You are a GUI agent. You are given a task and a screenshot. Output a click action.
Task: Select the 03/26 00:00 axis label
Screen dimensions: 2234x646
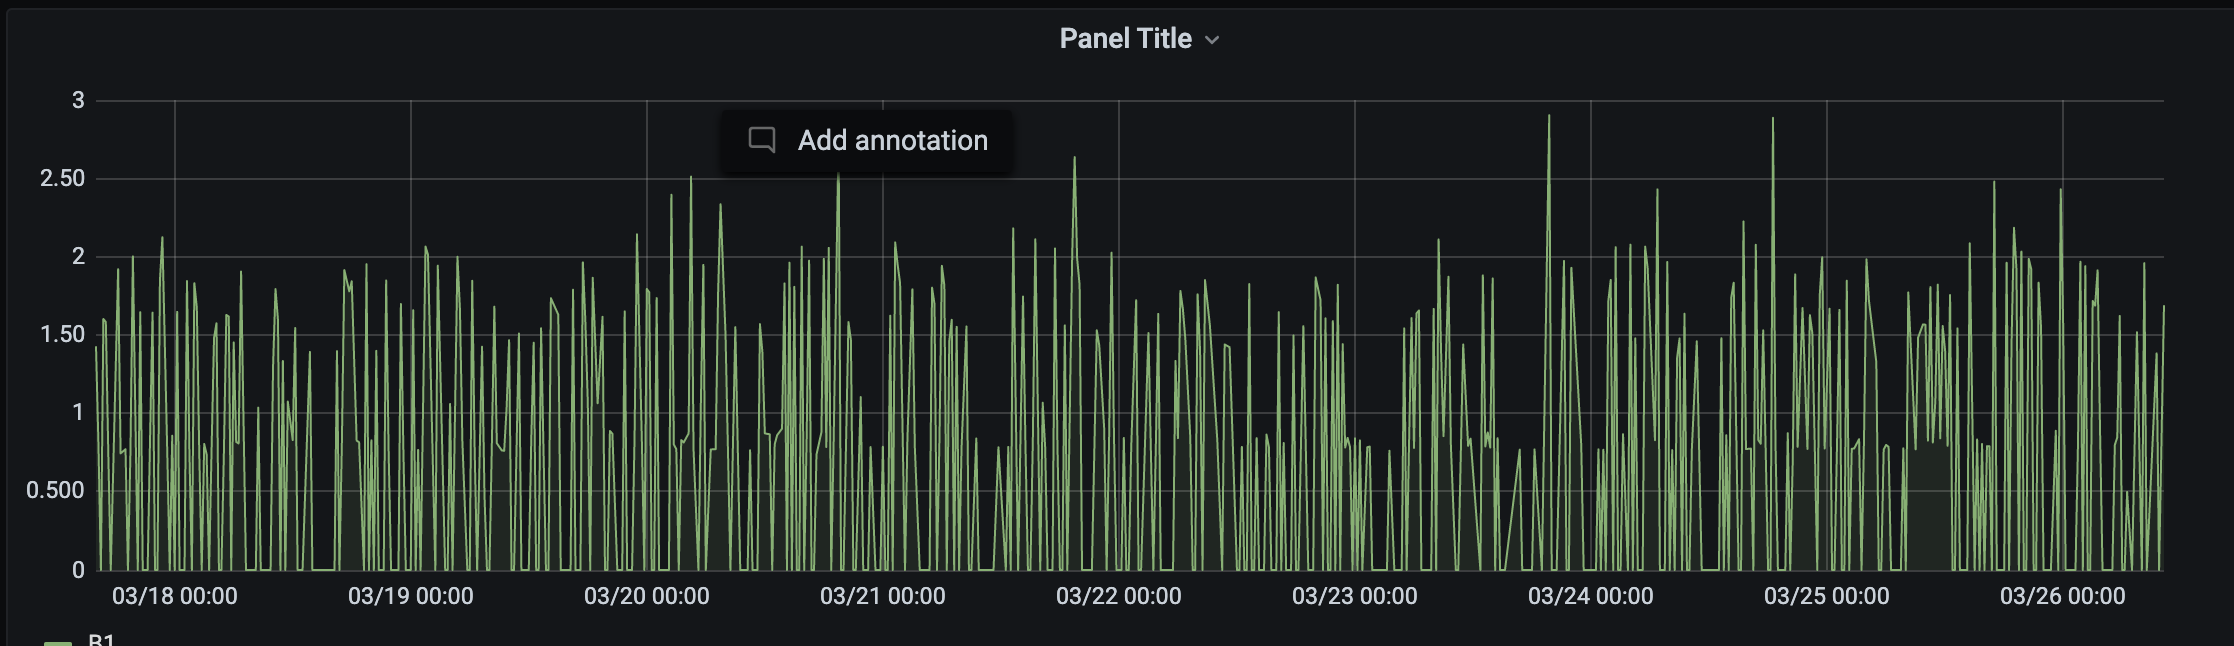[x=2065, y=596]
